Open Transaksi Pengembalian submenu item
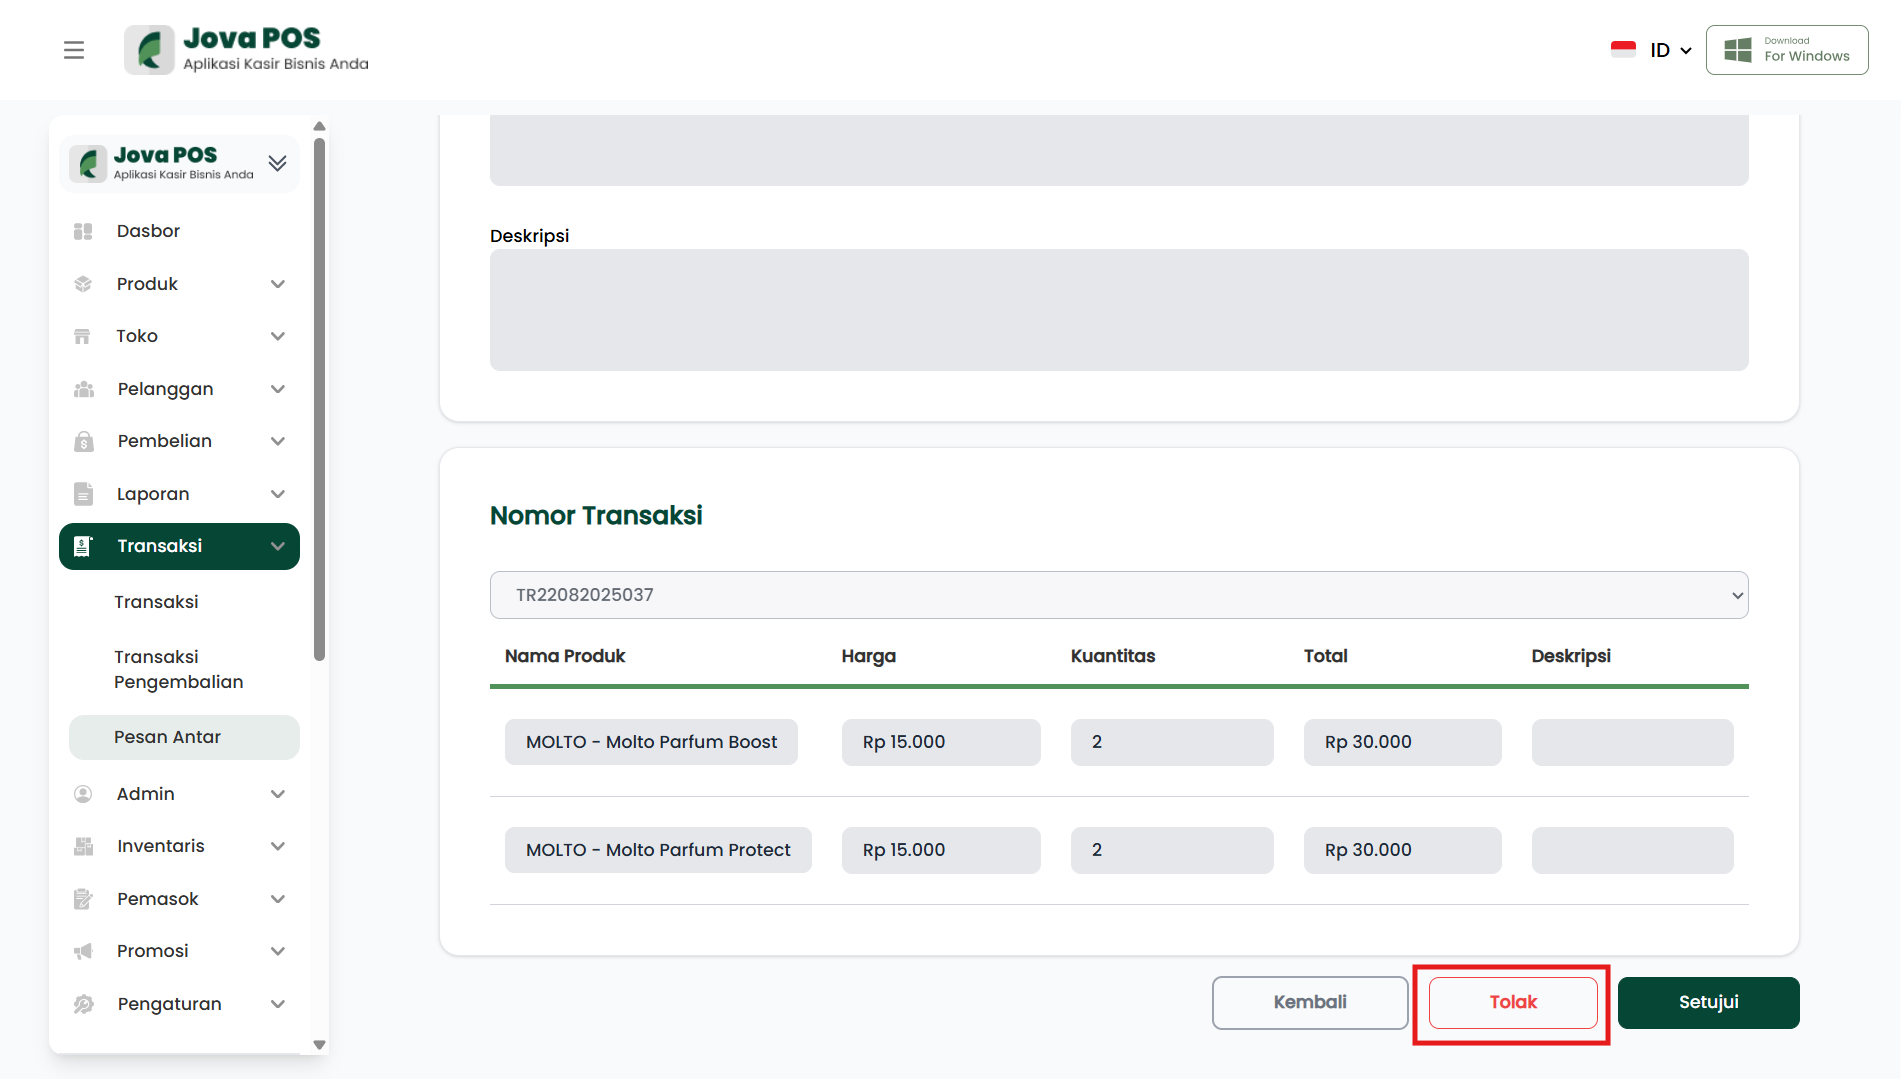The image size is (1901, 1079). click(x=179, y=669)
